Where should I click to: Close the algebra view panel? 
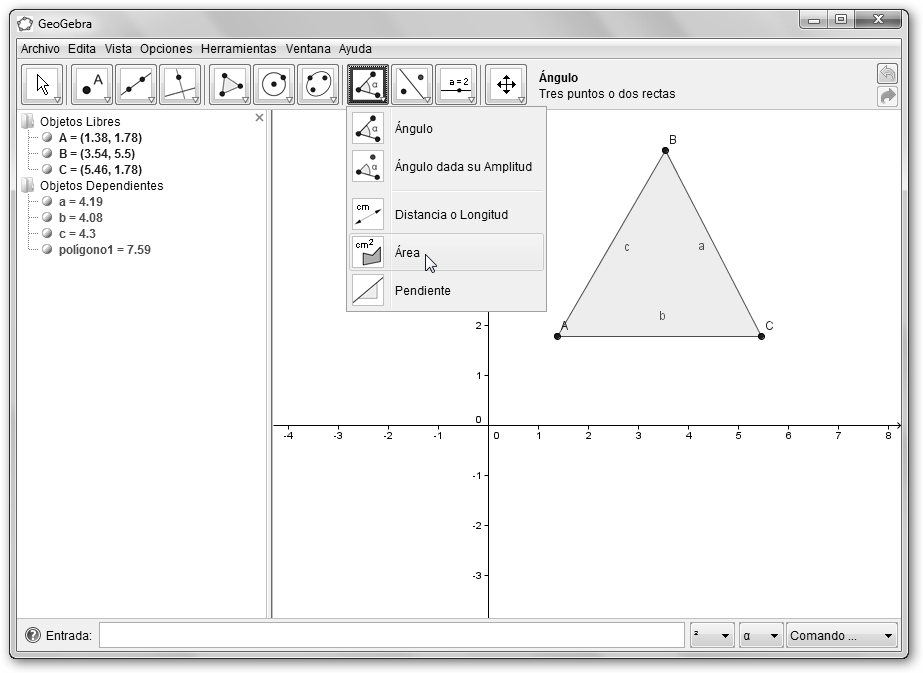tap(260, 118)
